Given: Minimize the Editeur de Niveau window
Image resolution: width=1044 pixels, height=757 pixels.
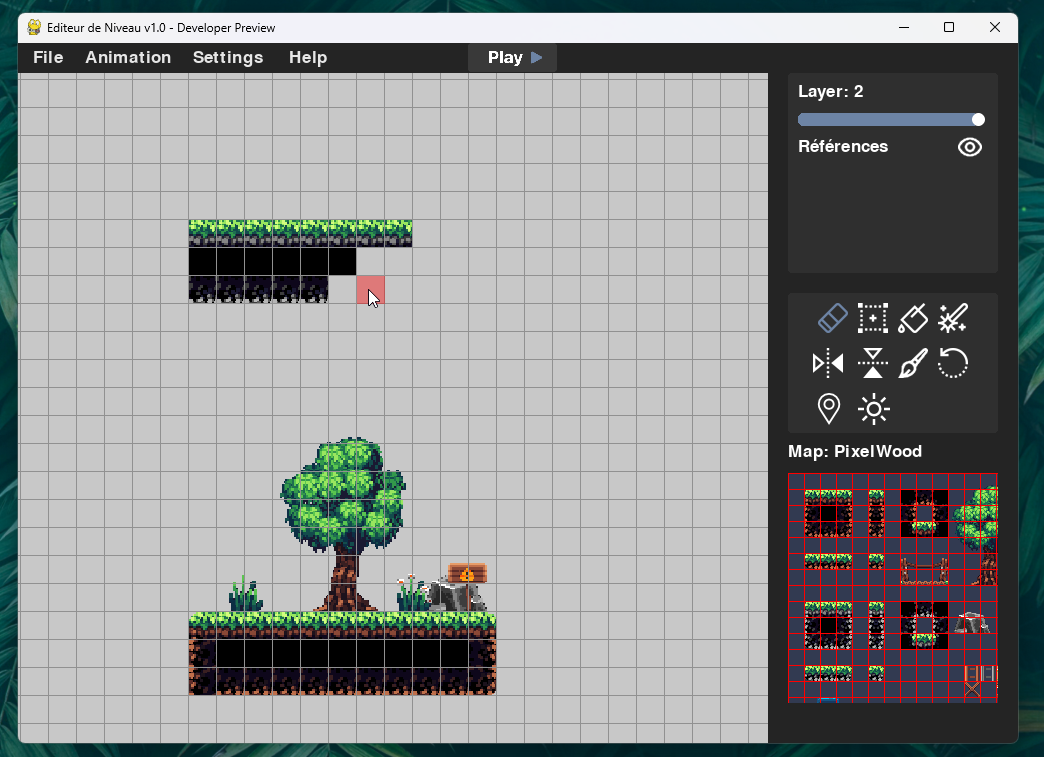Looking at the screenshot, I should click(904, 27).
